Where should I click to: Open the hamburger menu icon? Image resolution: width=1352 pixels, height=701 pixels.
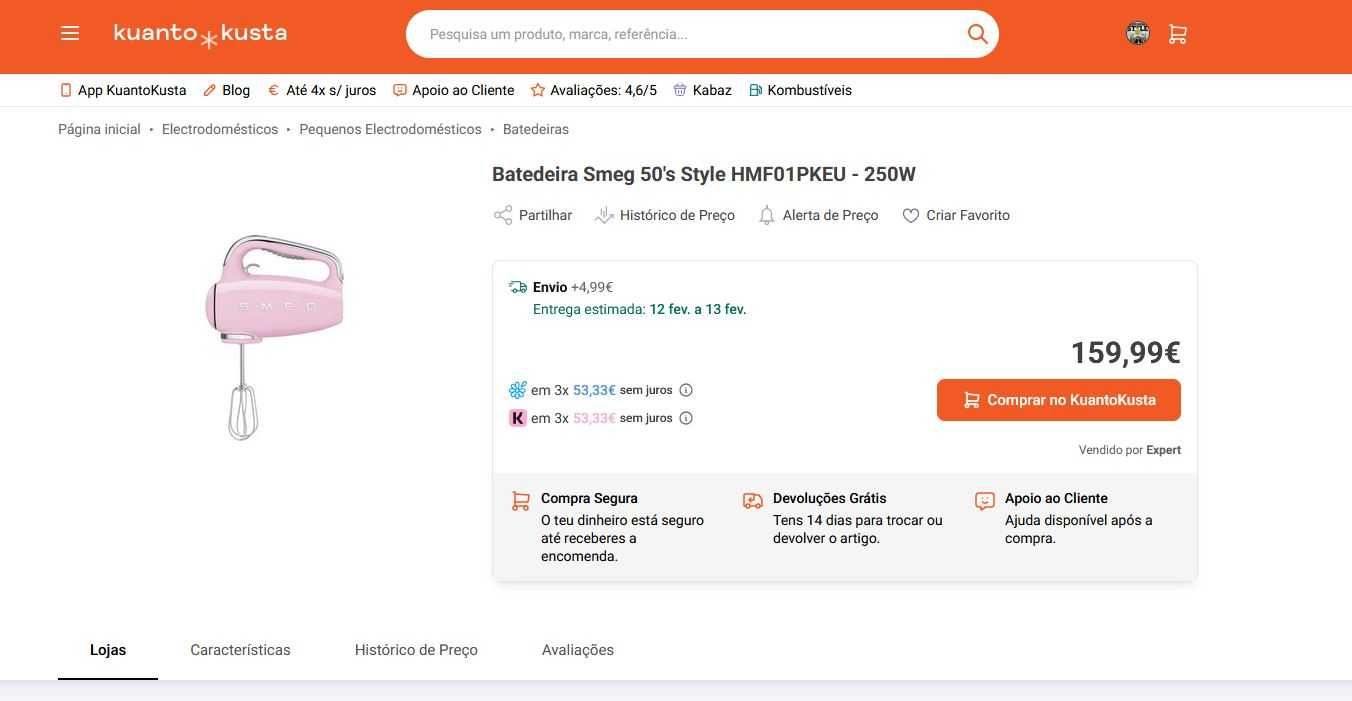(70, 33)
